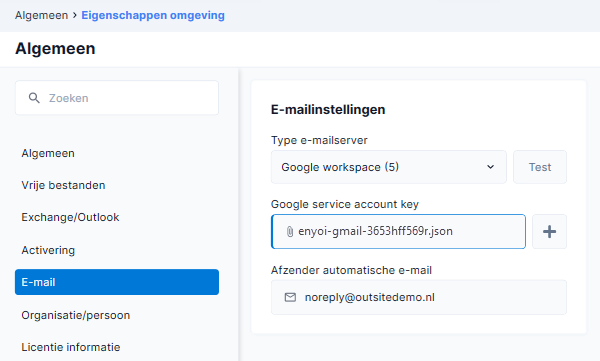Open Algemeen breadcrumb link
Screen dimensions: 600x361
pyautogui.click(x=41, y=15)
